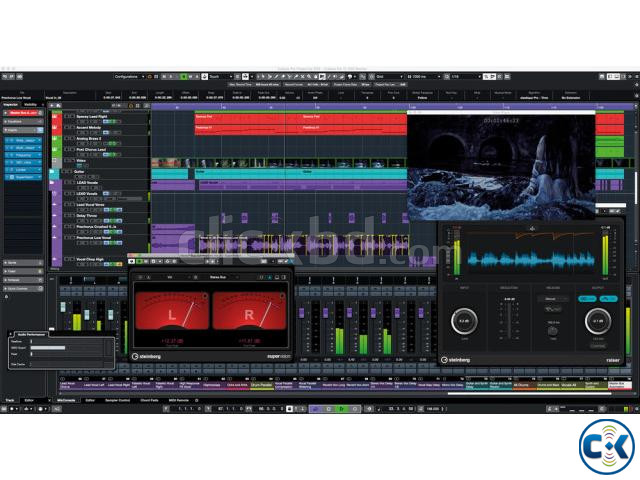Open the Touch automation mode dropdown
The height and width of the screenshot is (480, 640).
(x=221, y=76)
